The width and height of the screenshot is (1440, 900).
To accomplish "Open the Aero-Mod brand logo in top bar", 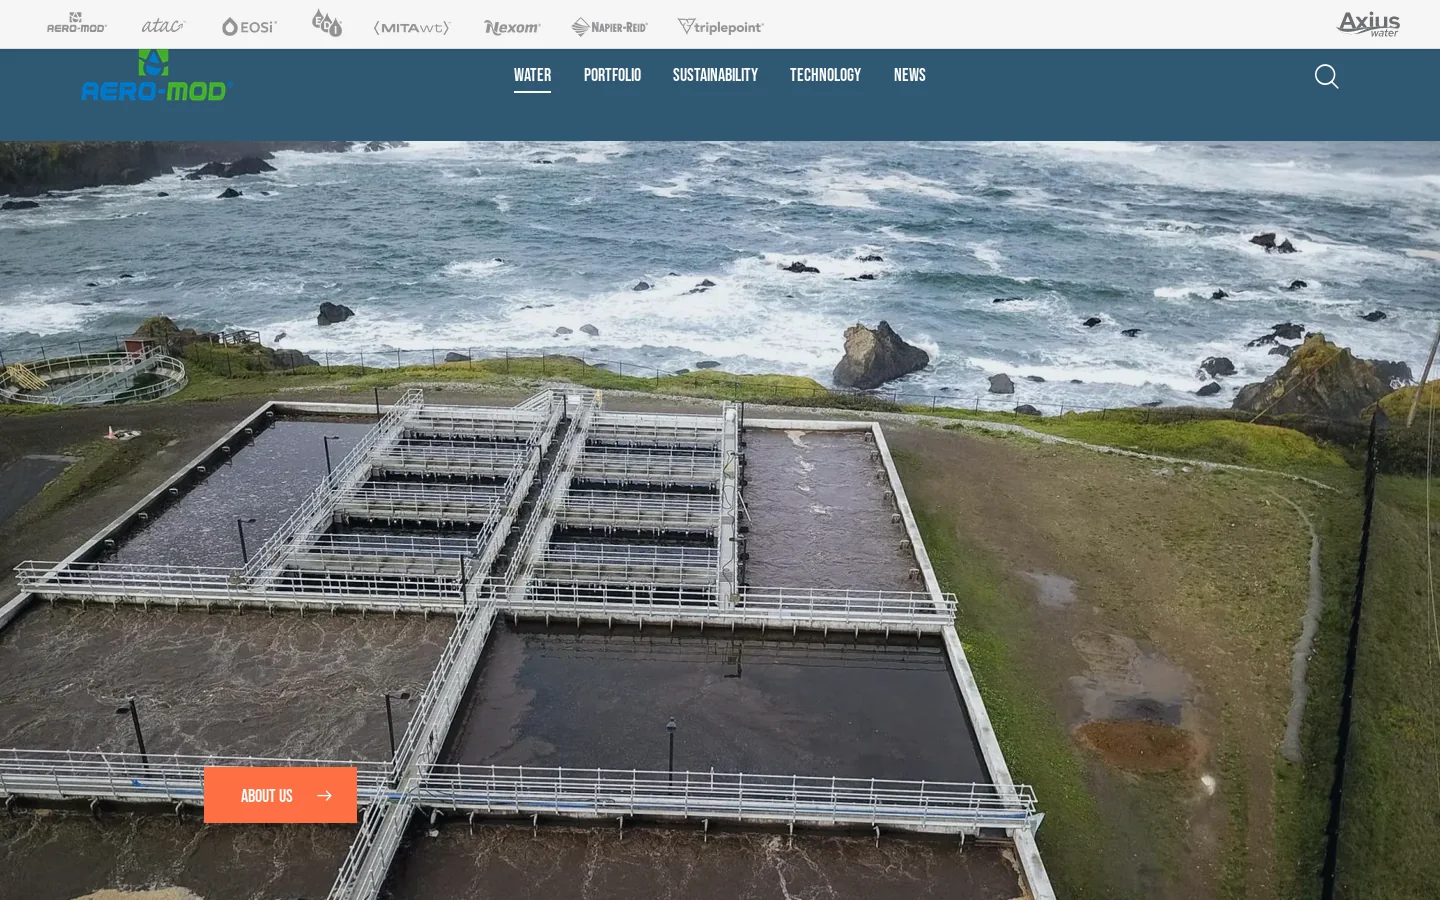I will [77, 23].
